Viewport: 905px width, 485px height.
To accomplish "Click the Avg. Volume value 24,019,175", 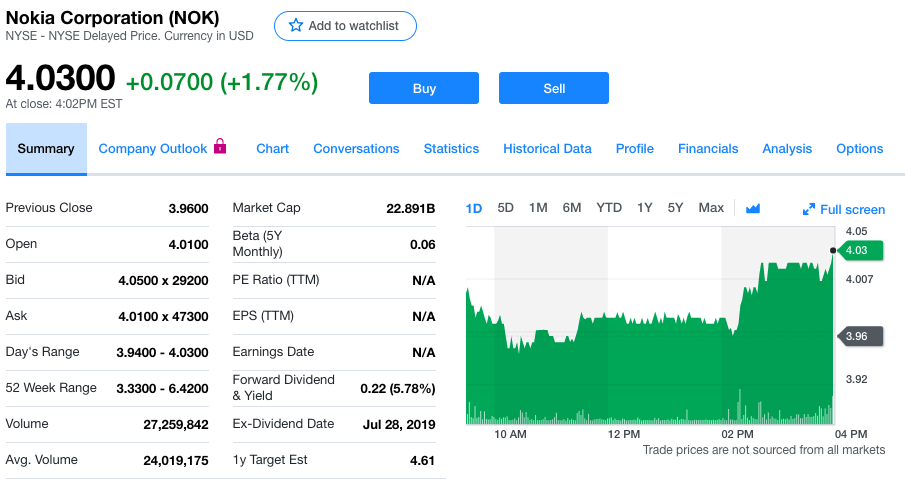I will [176, 461].
